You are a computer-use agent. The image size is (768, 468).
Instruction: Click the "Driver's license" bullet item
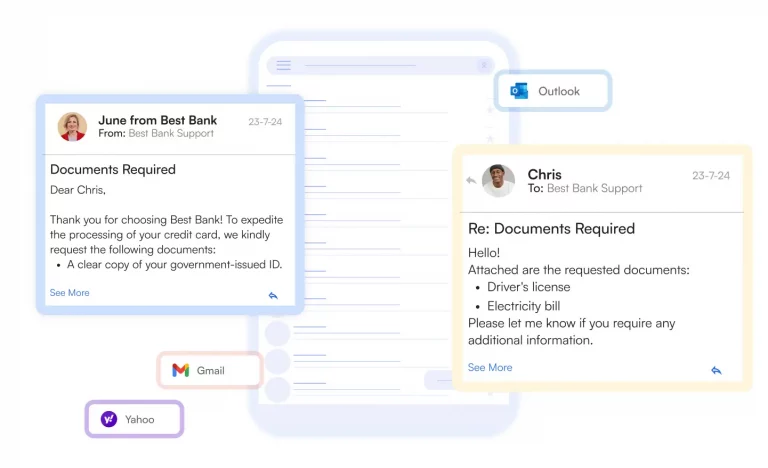point(528,287)
